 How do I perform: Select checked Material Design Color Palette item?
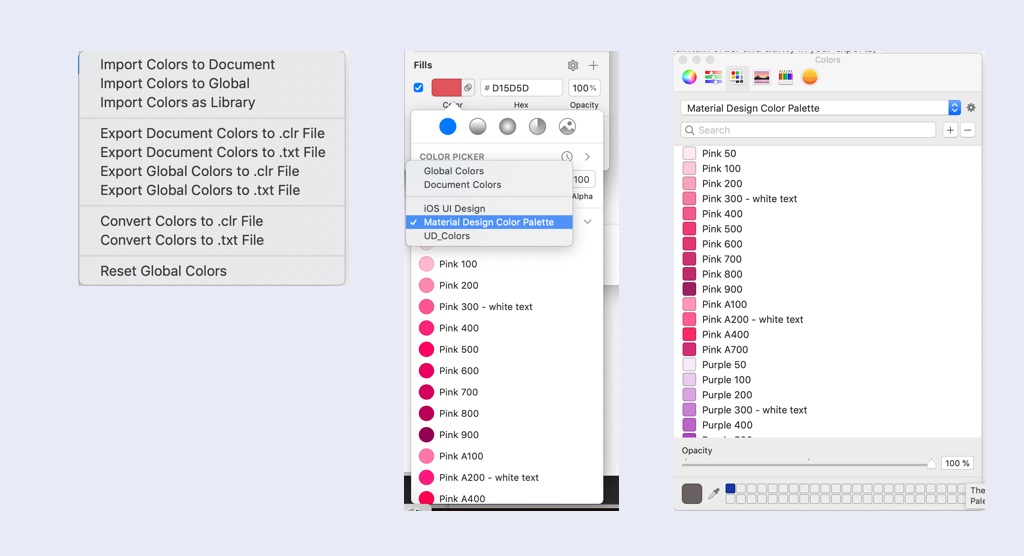click(489, 222)
